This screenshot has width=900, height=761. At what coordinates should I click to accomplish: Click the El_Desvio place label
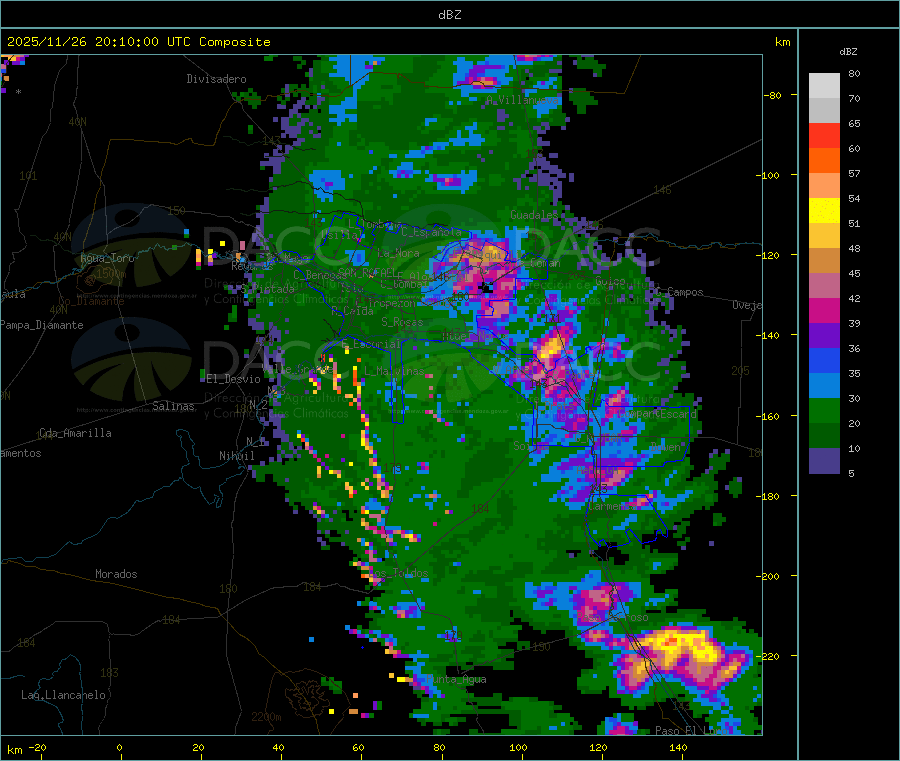click(x=233, y=379)
